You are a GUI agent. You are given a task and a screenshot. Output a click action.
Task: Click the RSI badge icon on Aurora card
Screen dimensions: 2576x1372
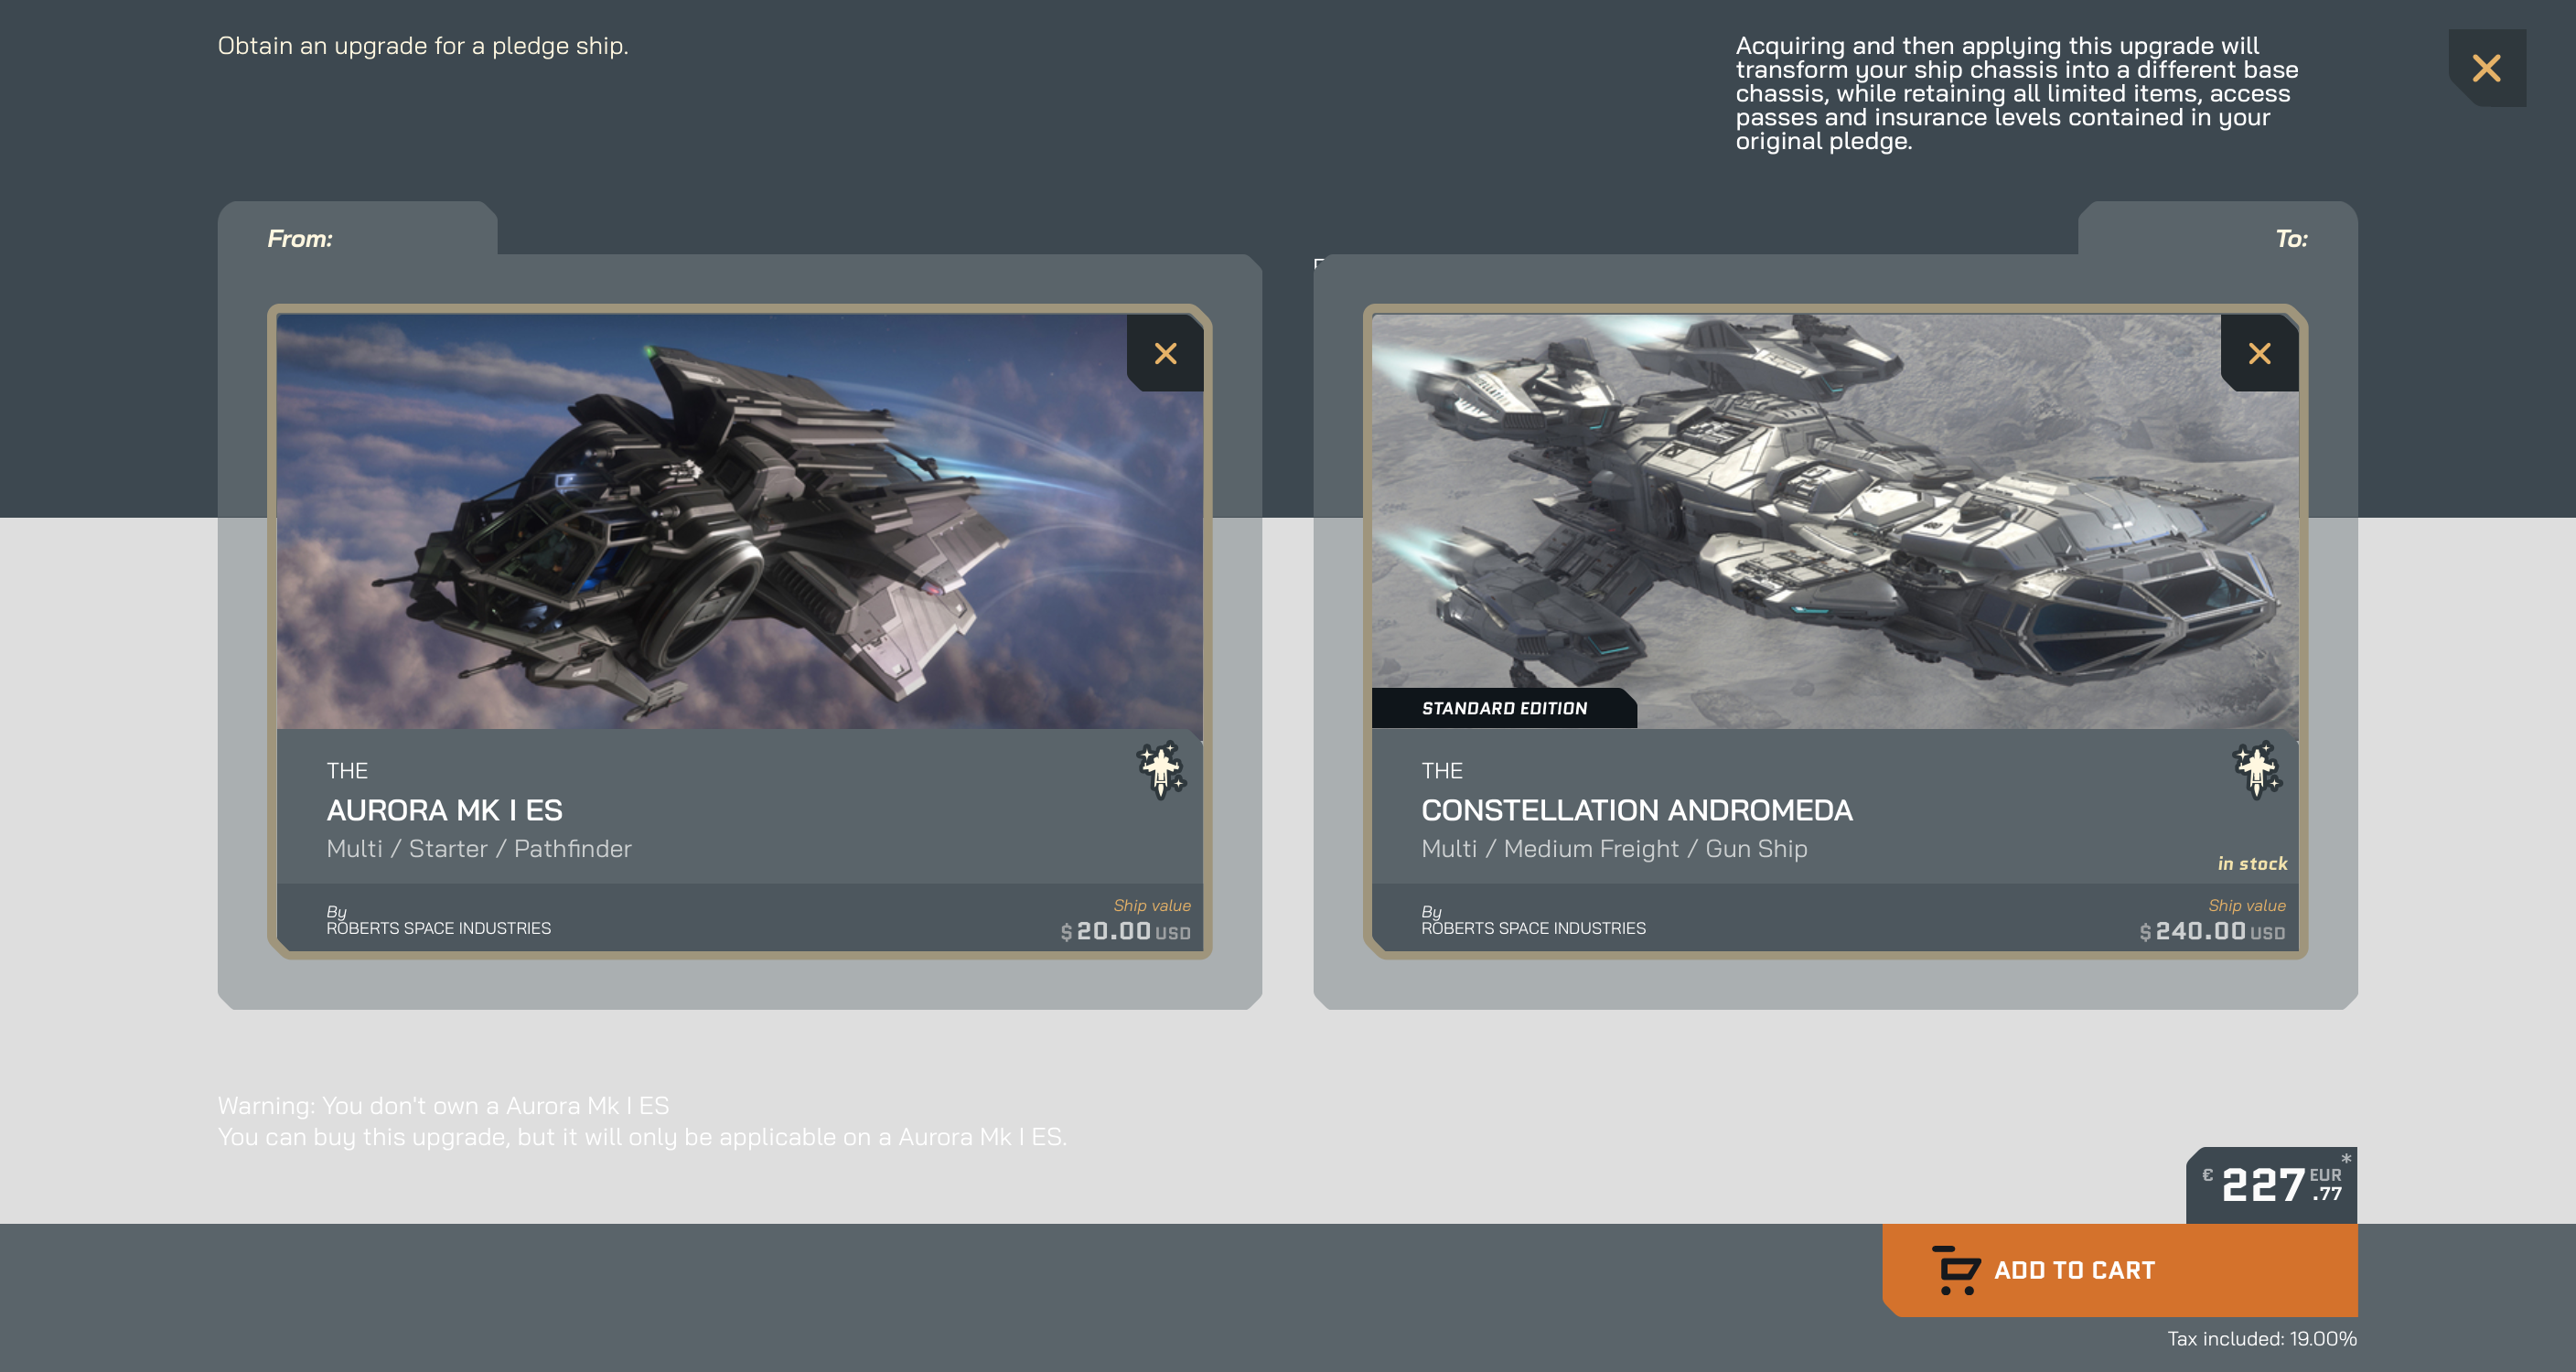[x=1161, y=770]
